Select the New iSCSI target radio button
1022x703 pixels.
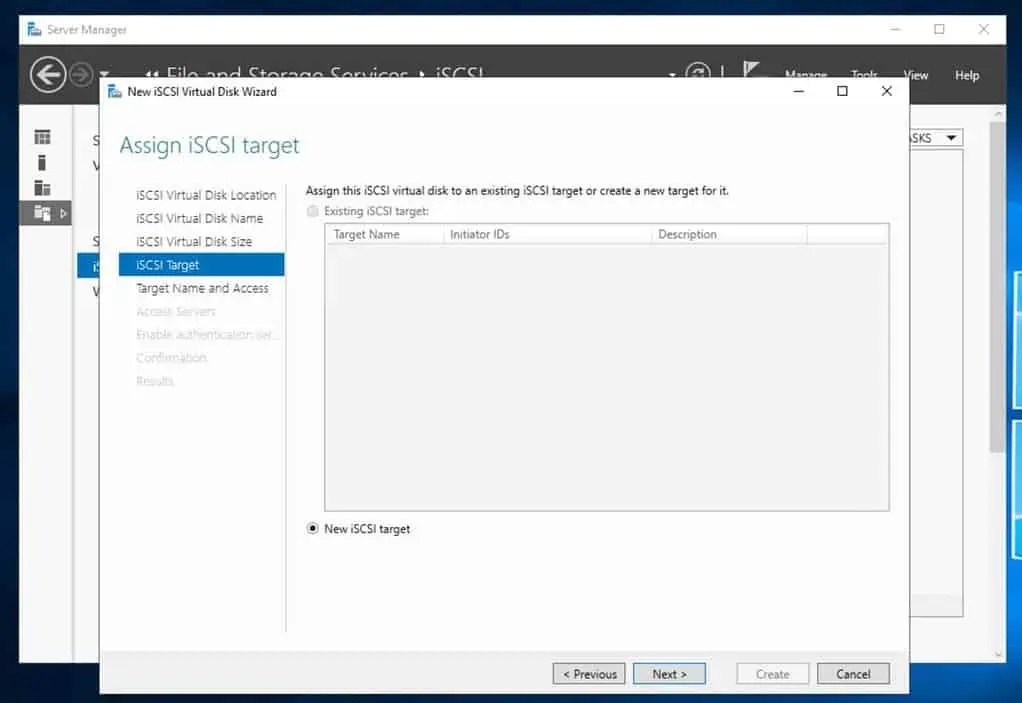tap(313, 528)
